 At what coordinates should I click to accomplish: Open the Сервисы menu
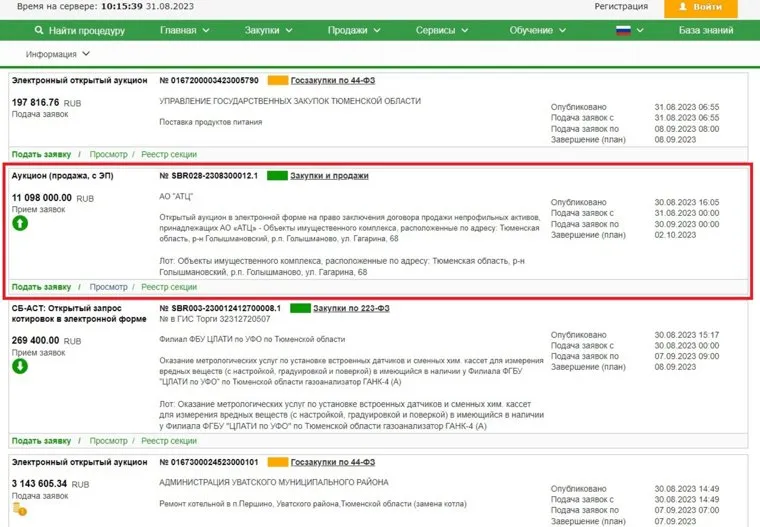click(442, 31)
